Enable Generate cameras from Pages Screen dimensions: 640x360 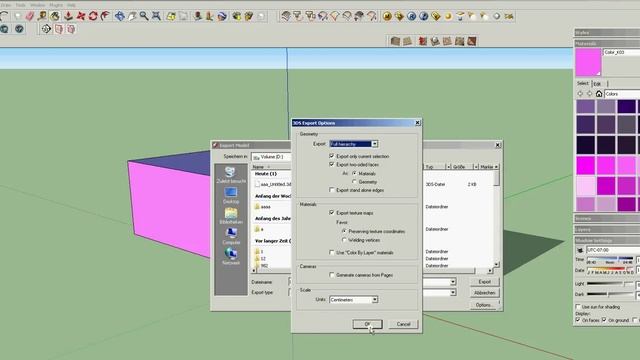pyautogui.click(x=331, y=275)
